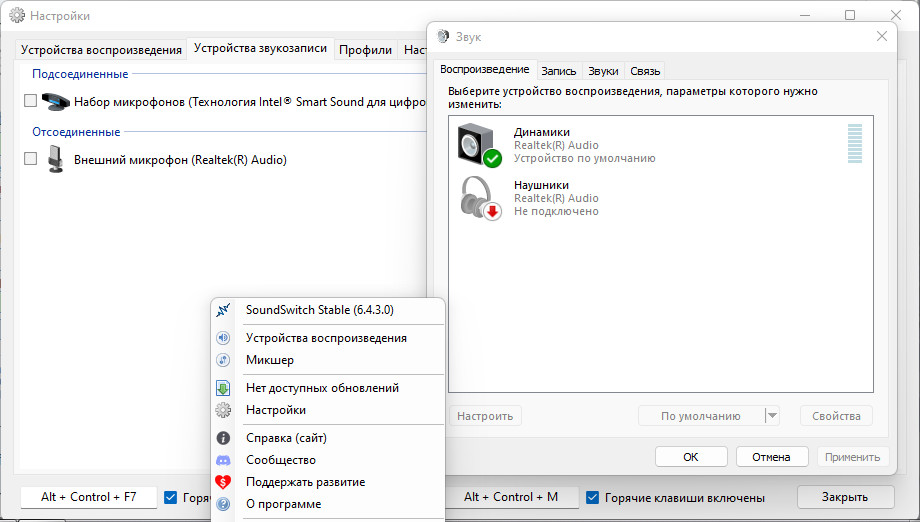920x522 pixels.
Task: Click the Отмена button
Action: pyautogui.click(x=772, y=457)
